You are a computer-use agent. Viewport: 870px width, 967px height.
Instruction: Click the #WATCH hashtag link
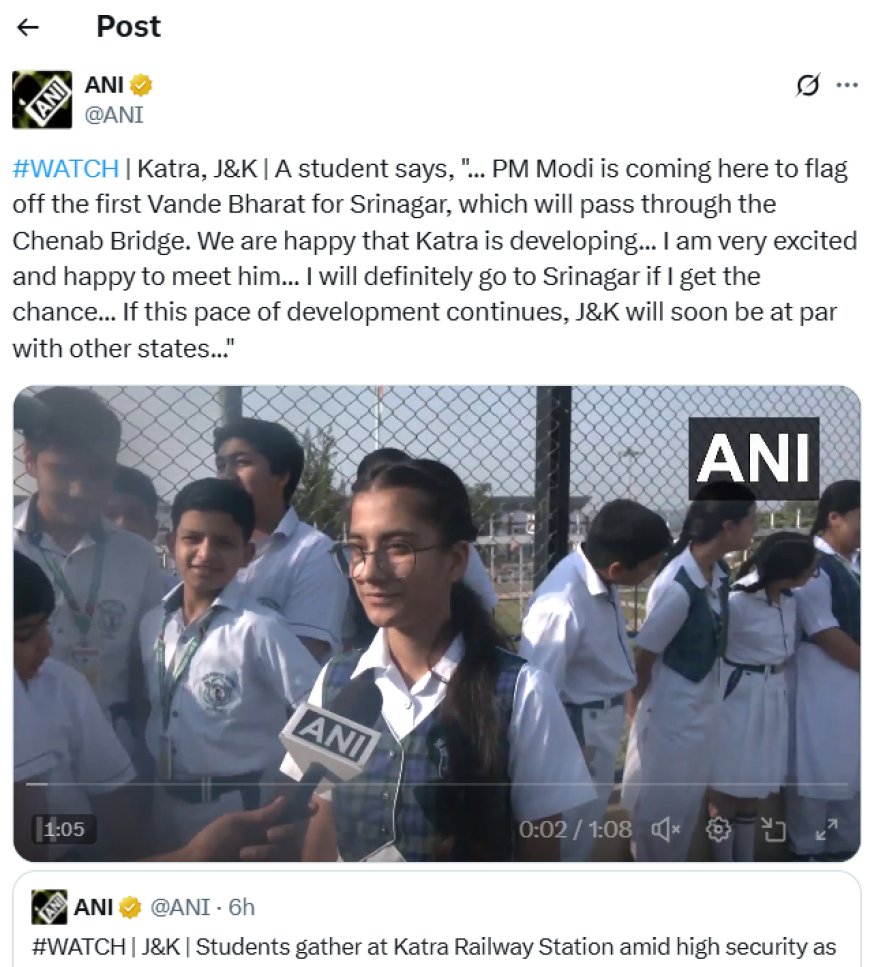(x=65, y=168)
